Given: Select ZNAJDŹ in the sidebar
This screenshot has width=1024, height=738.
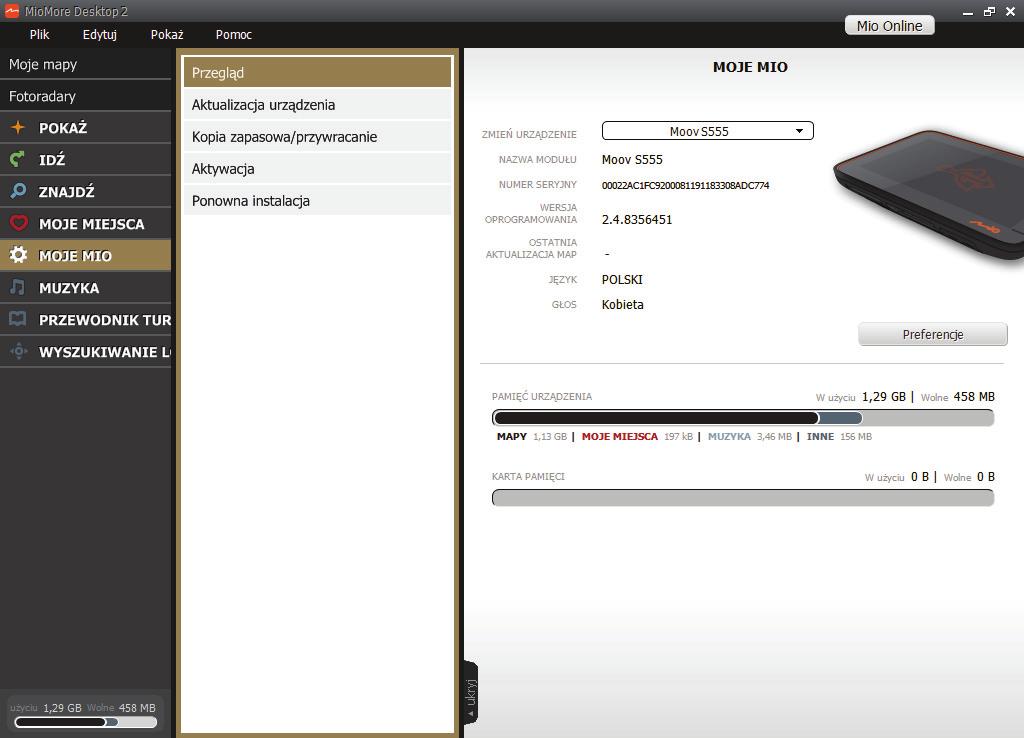Looking at the screenshot, I should click(x=86, y=191).
